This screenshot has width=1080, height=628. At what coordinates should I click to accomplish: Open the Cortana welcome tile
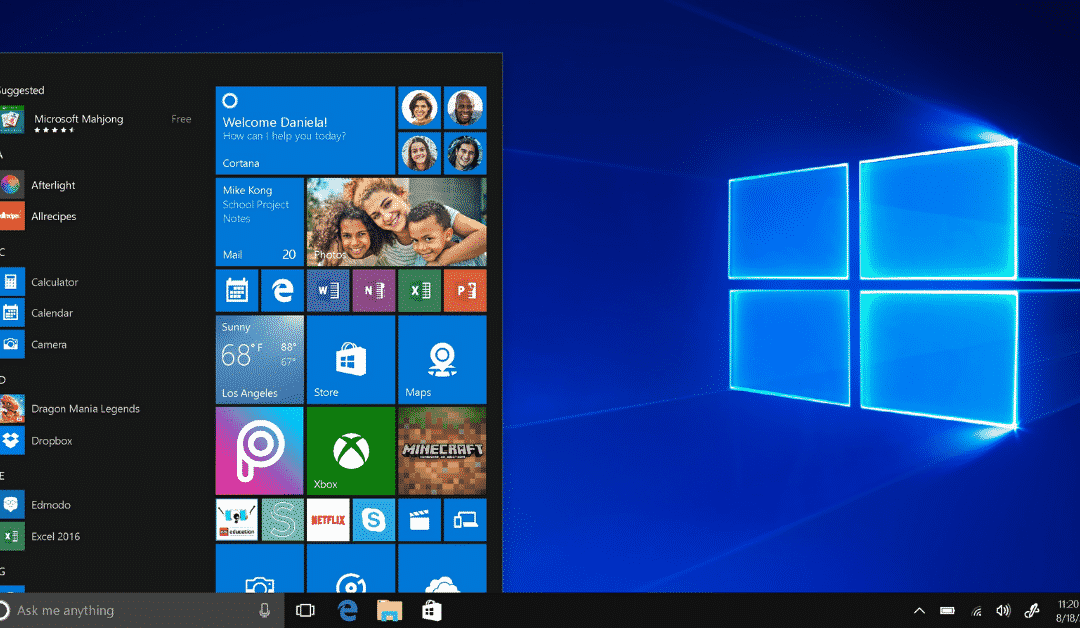tap(305, 130)
